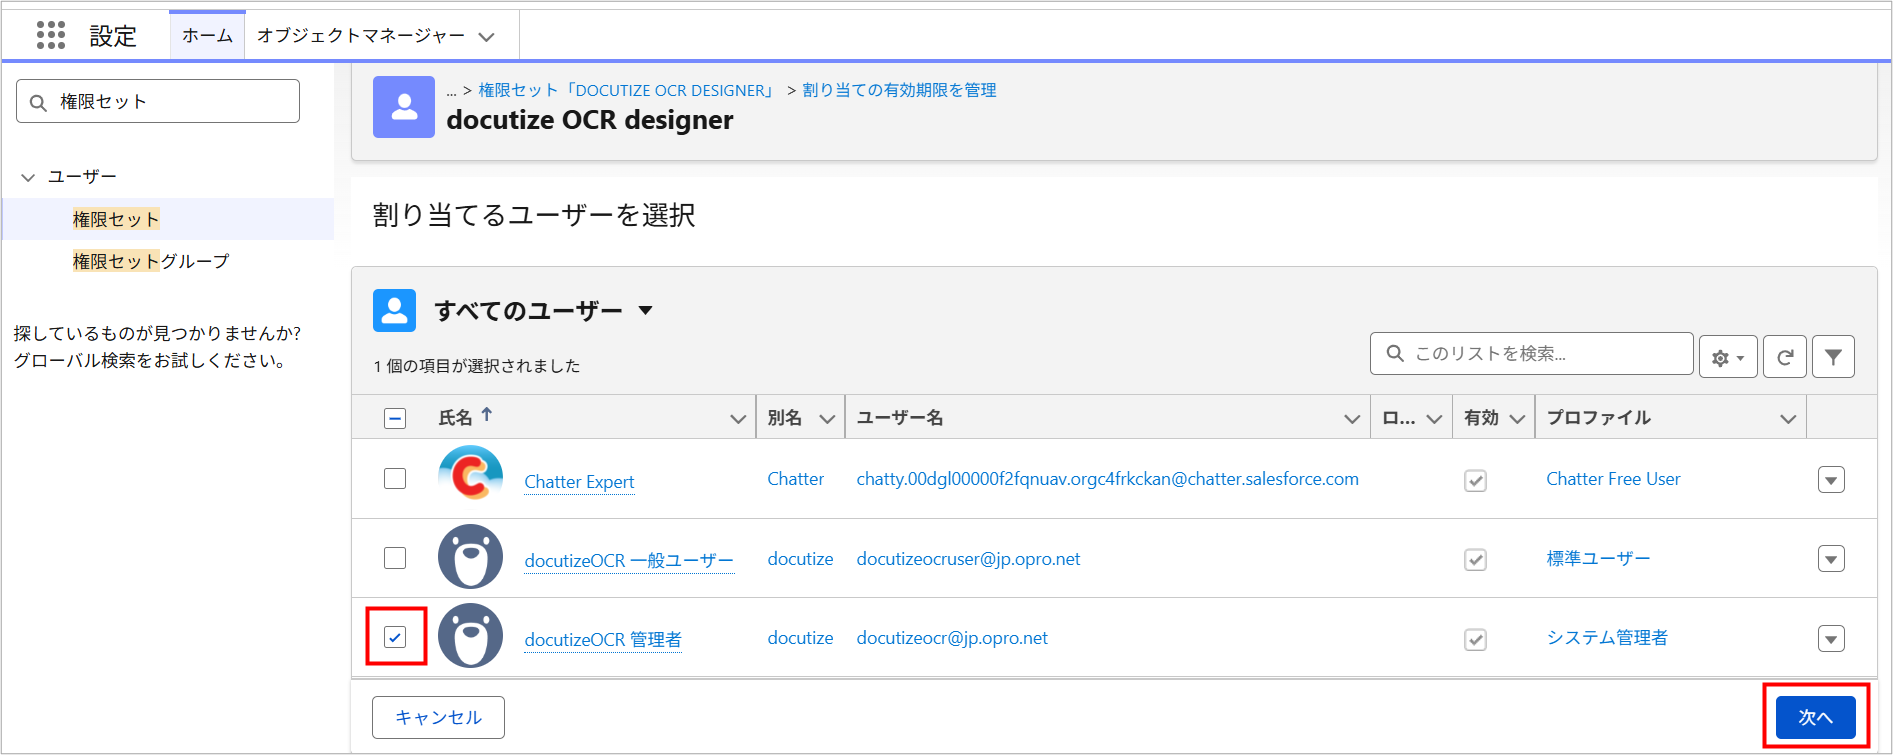Click the プロファイル column header
The image size is (1893, 755).
tap(1598, 418)
